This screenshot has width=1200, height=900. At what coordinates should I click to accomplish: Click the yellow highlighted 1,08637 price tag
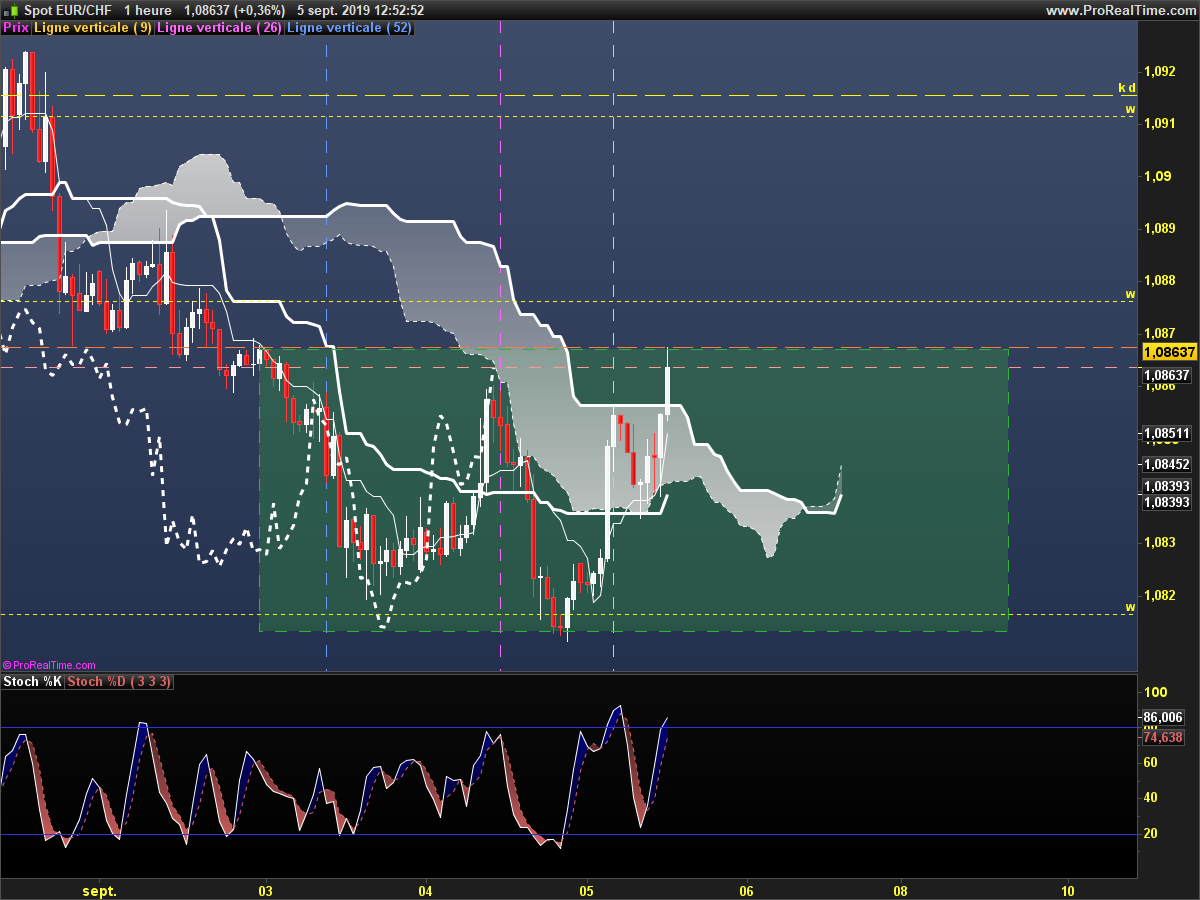pyautogui.click(x=1169, y=353)
